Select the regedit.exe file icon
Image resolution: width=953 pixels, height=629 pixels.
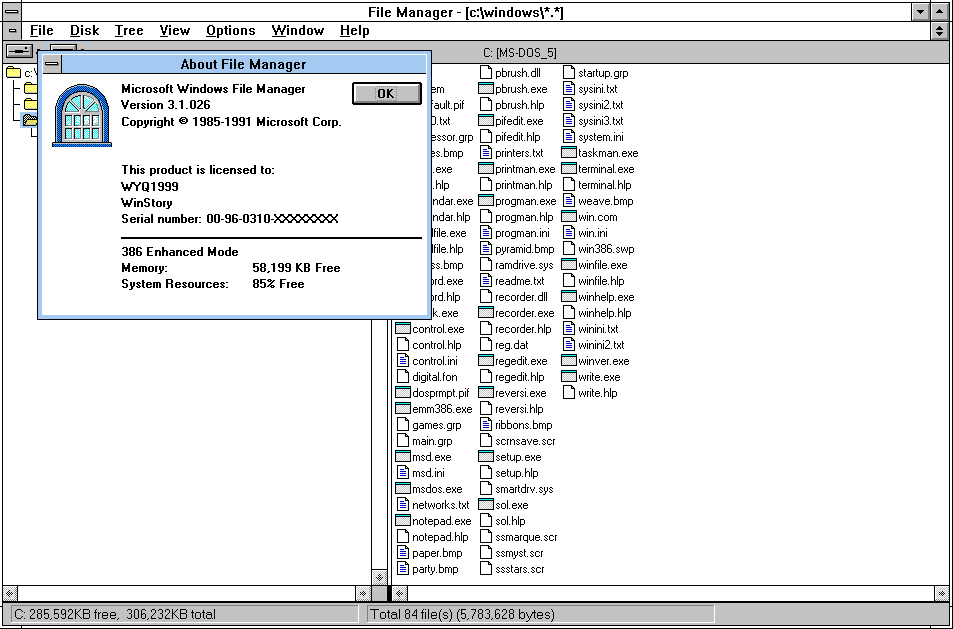pos(486,361)
